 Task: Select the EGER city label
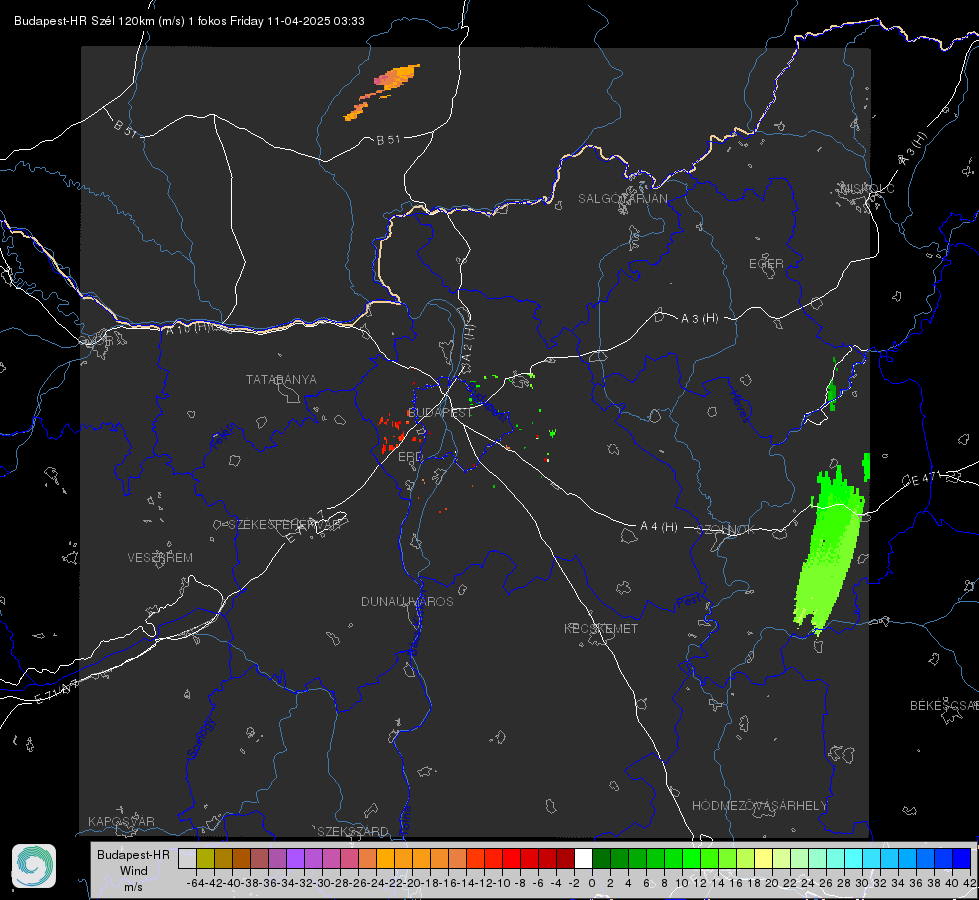(x=766, y=264)
